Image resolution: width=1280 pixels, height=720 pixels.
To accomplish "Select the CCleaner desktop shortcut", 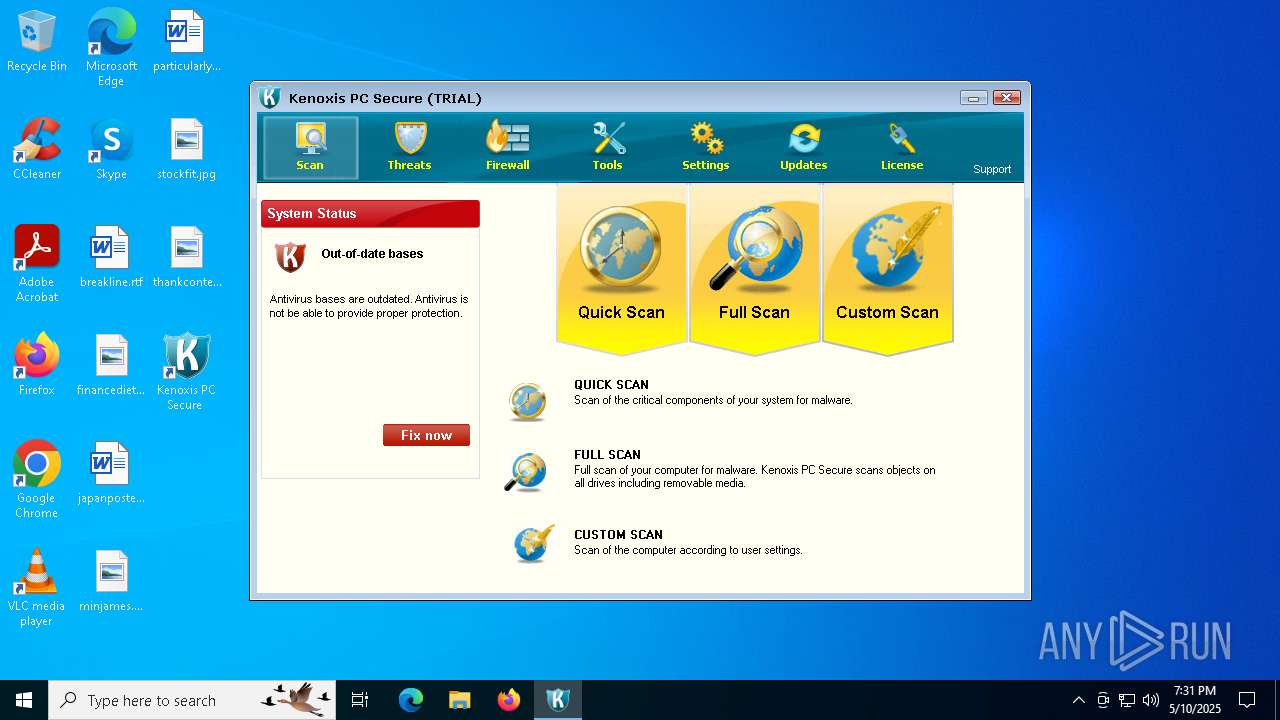I will [x=37, y=150].
